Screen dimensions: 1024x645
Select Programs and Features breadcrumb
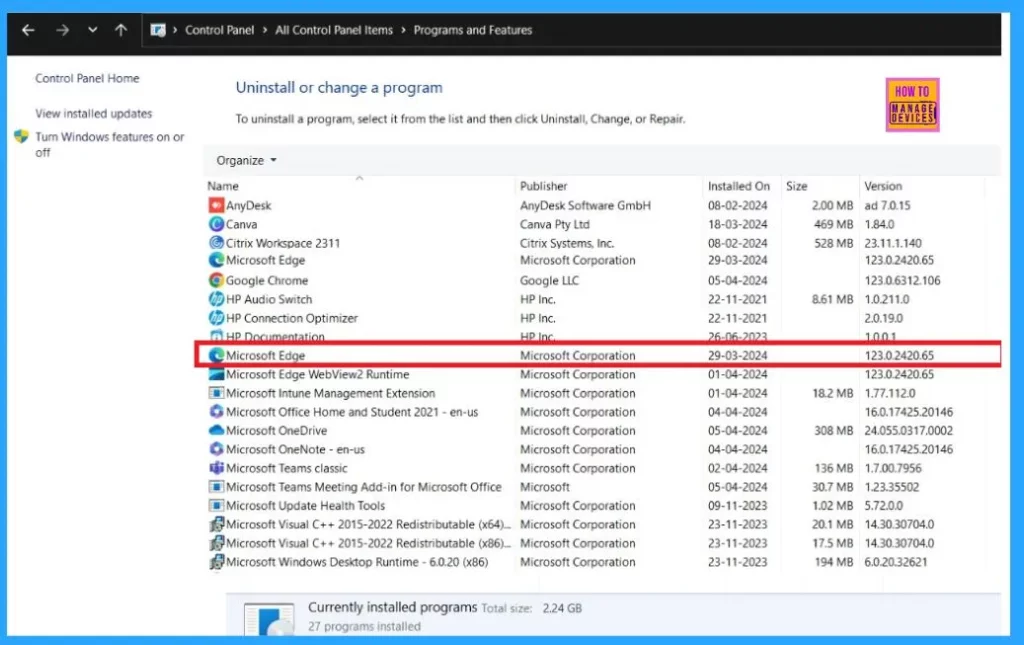click(x=473, y=30)
